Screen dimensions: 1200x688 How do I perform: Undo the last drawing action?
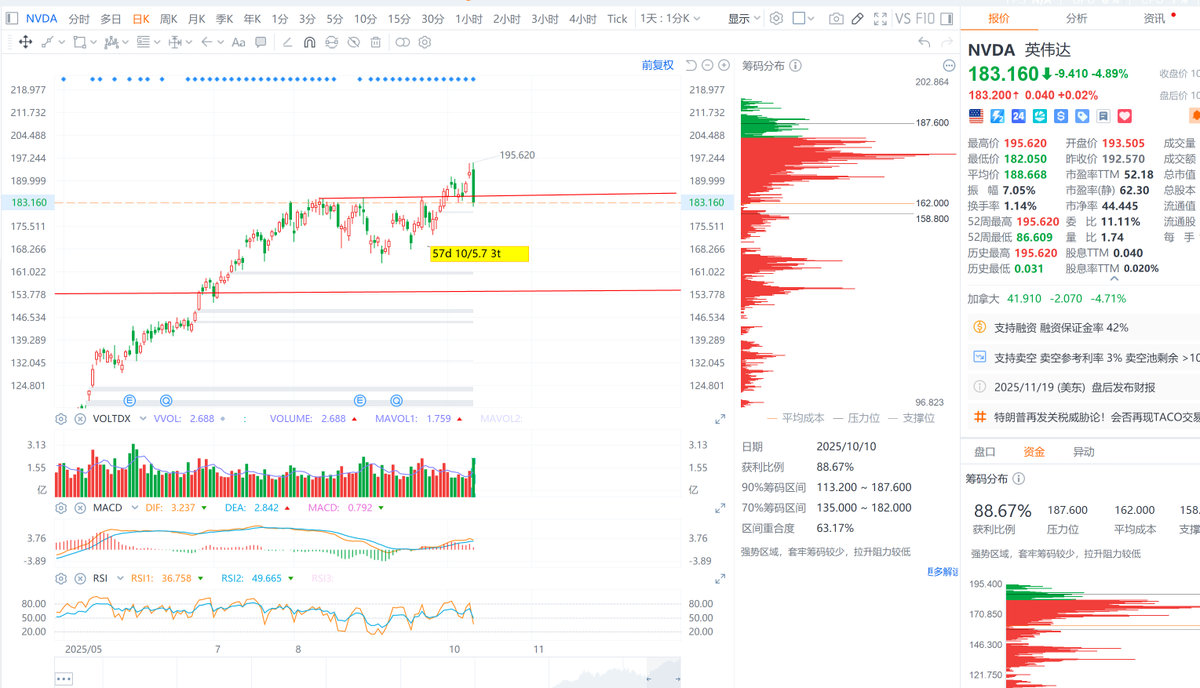coord(925,42)
